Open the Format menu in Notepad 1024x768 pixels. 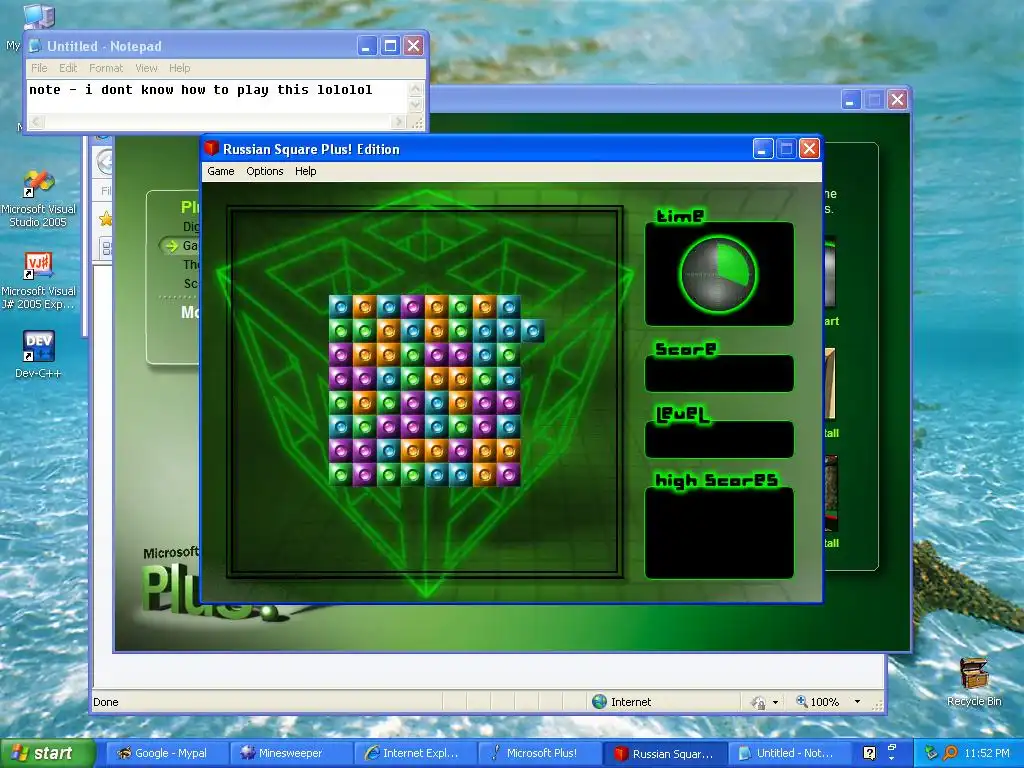point(106,68)
